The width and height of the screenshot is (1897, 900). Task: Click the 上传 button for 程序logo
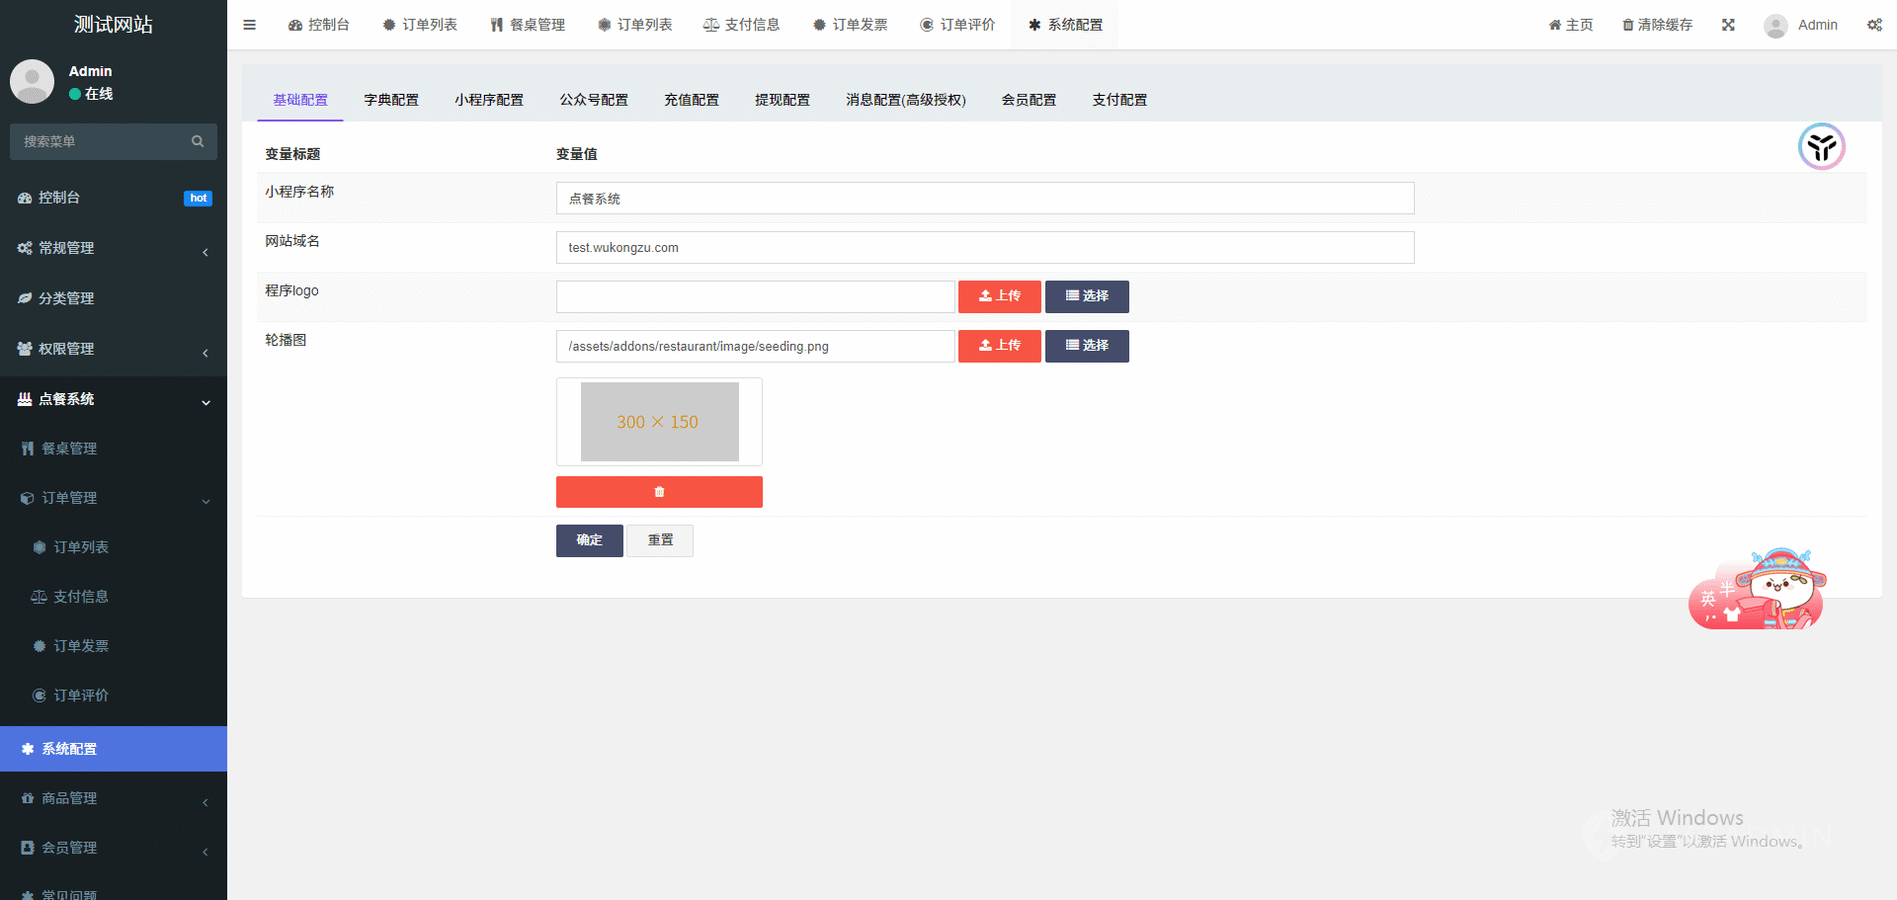point(999,296)
